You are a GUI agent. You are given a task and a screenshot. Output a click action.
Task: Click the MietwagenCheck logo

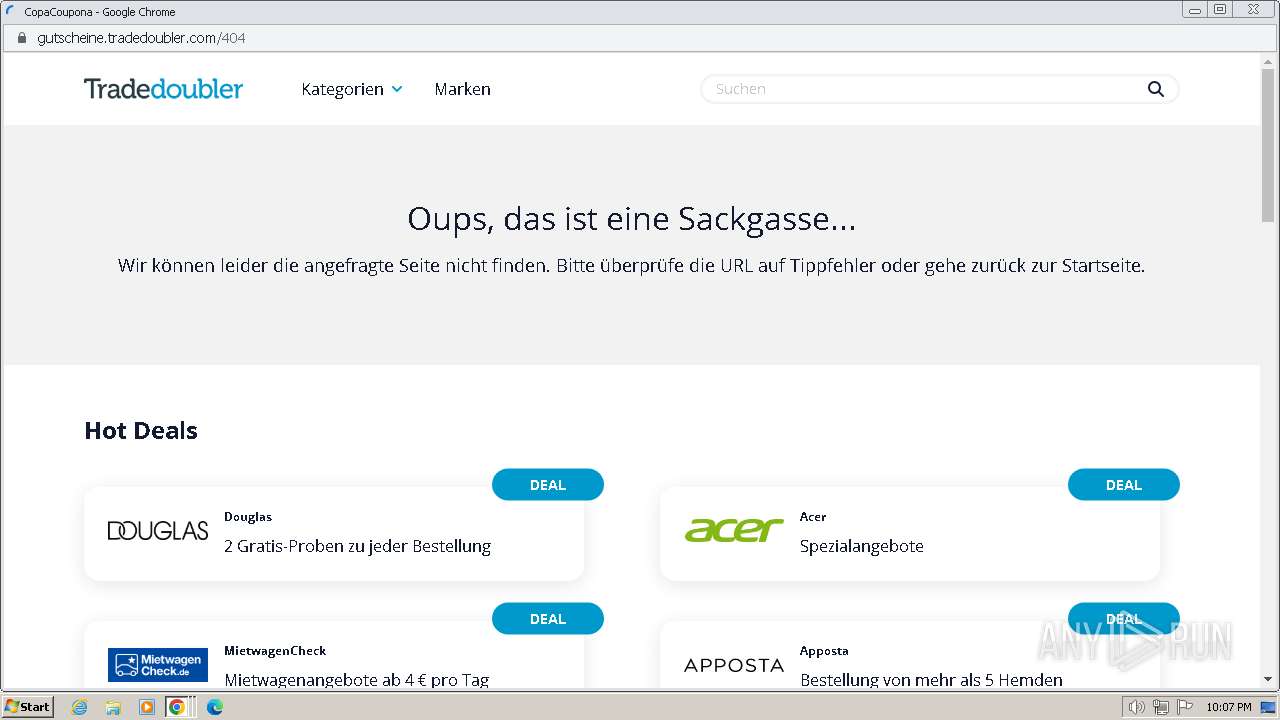coord(158,665)
